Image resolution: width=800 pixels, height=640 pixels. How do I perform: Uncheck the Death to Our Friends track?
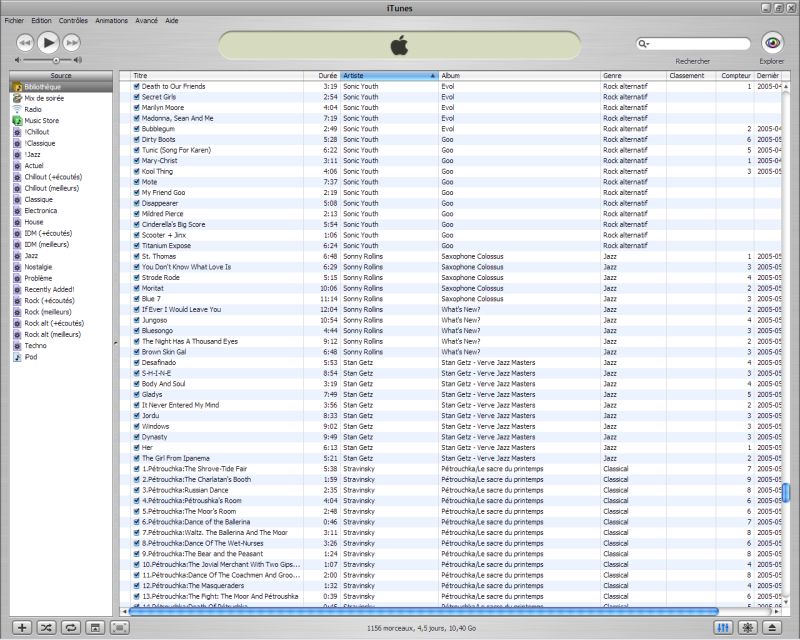click(x=136, y=86)
